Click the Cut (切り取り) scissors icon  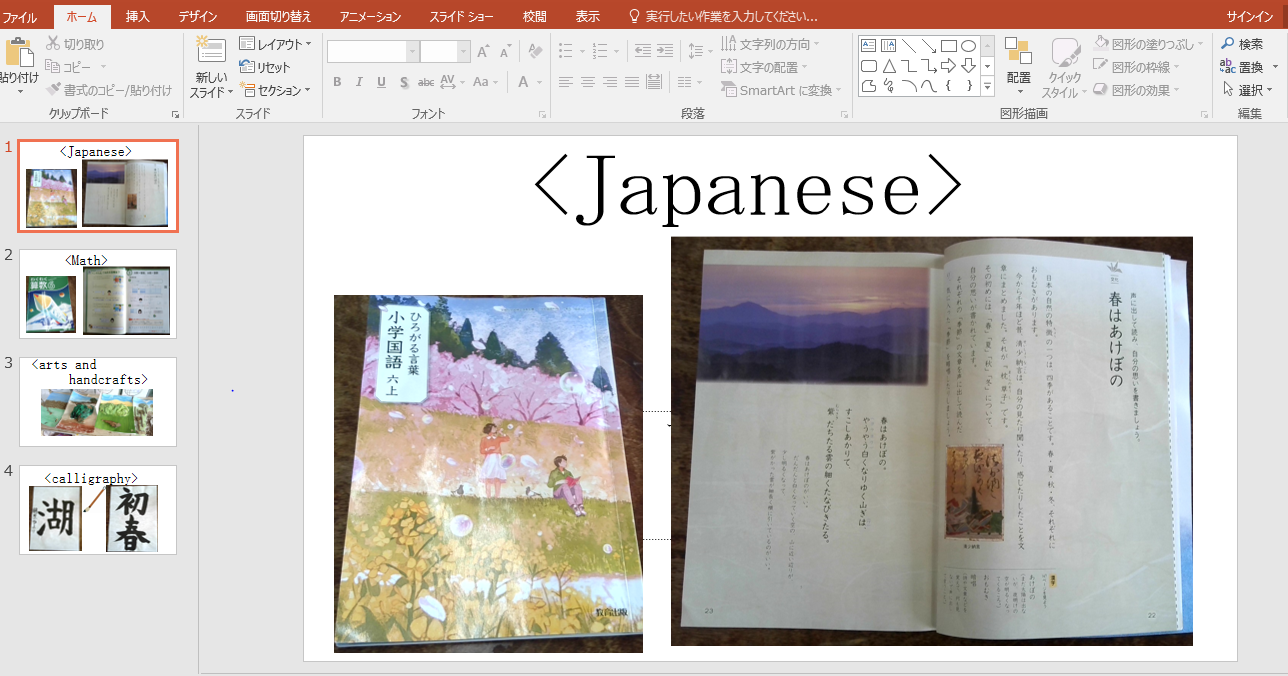pos(53,44)
